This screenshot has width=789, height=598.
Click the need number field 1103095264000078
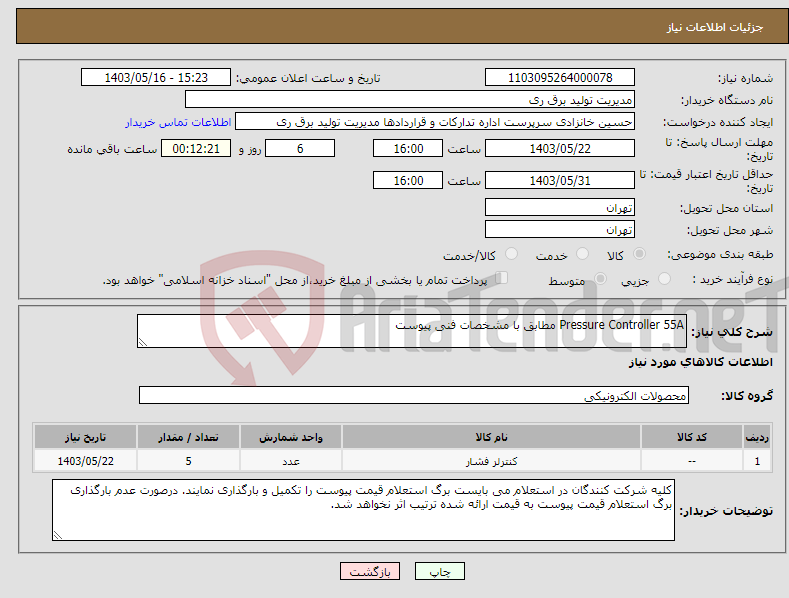tap(560, 78)
